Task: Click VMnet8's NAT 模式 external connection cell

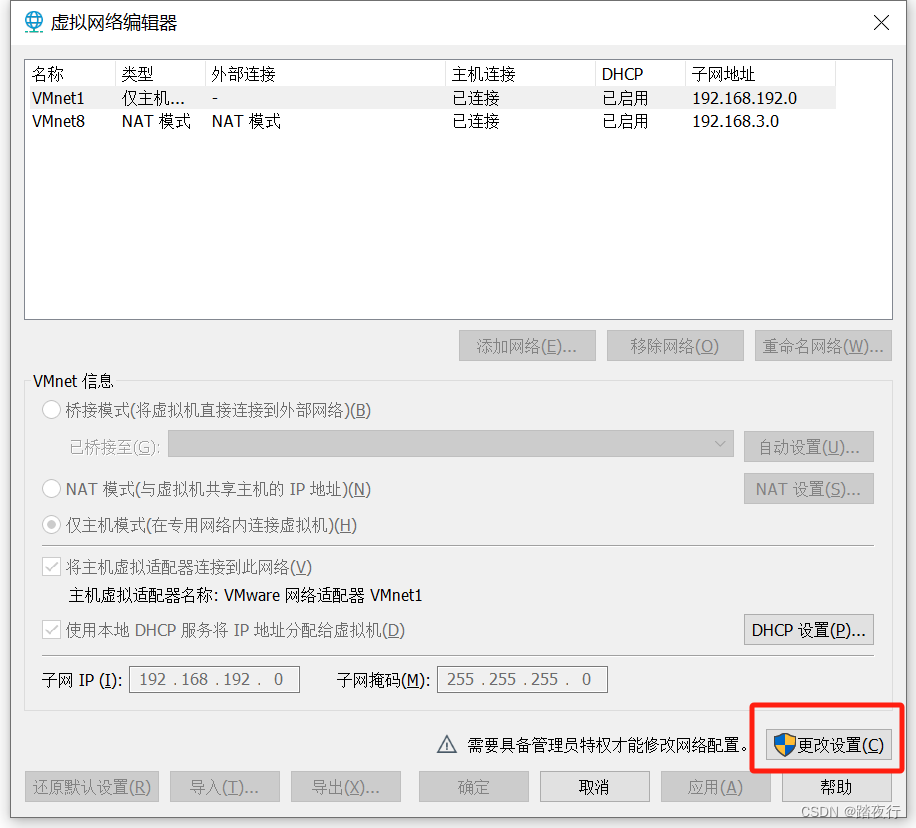Action: pos(246,122)
